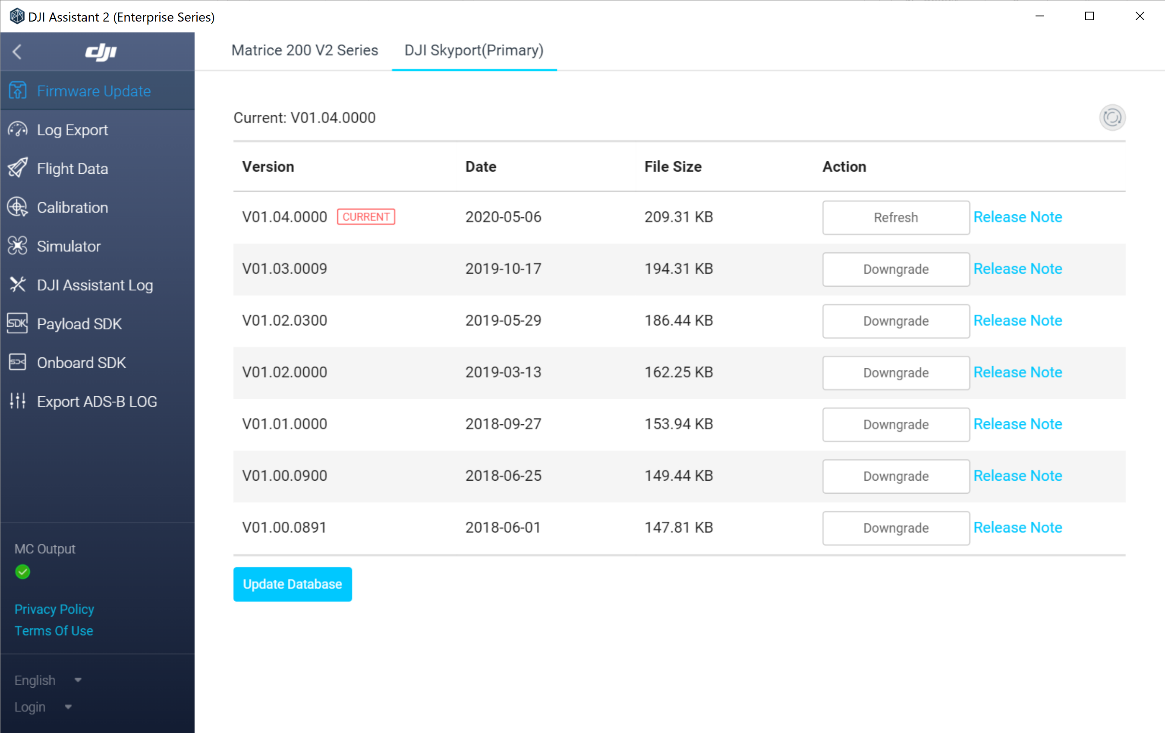Select the Simulator menu entry
Screen dimensions: 1165x733
point(97,246)
